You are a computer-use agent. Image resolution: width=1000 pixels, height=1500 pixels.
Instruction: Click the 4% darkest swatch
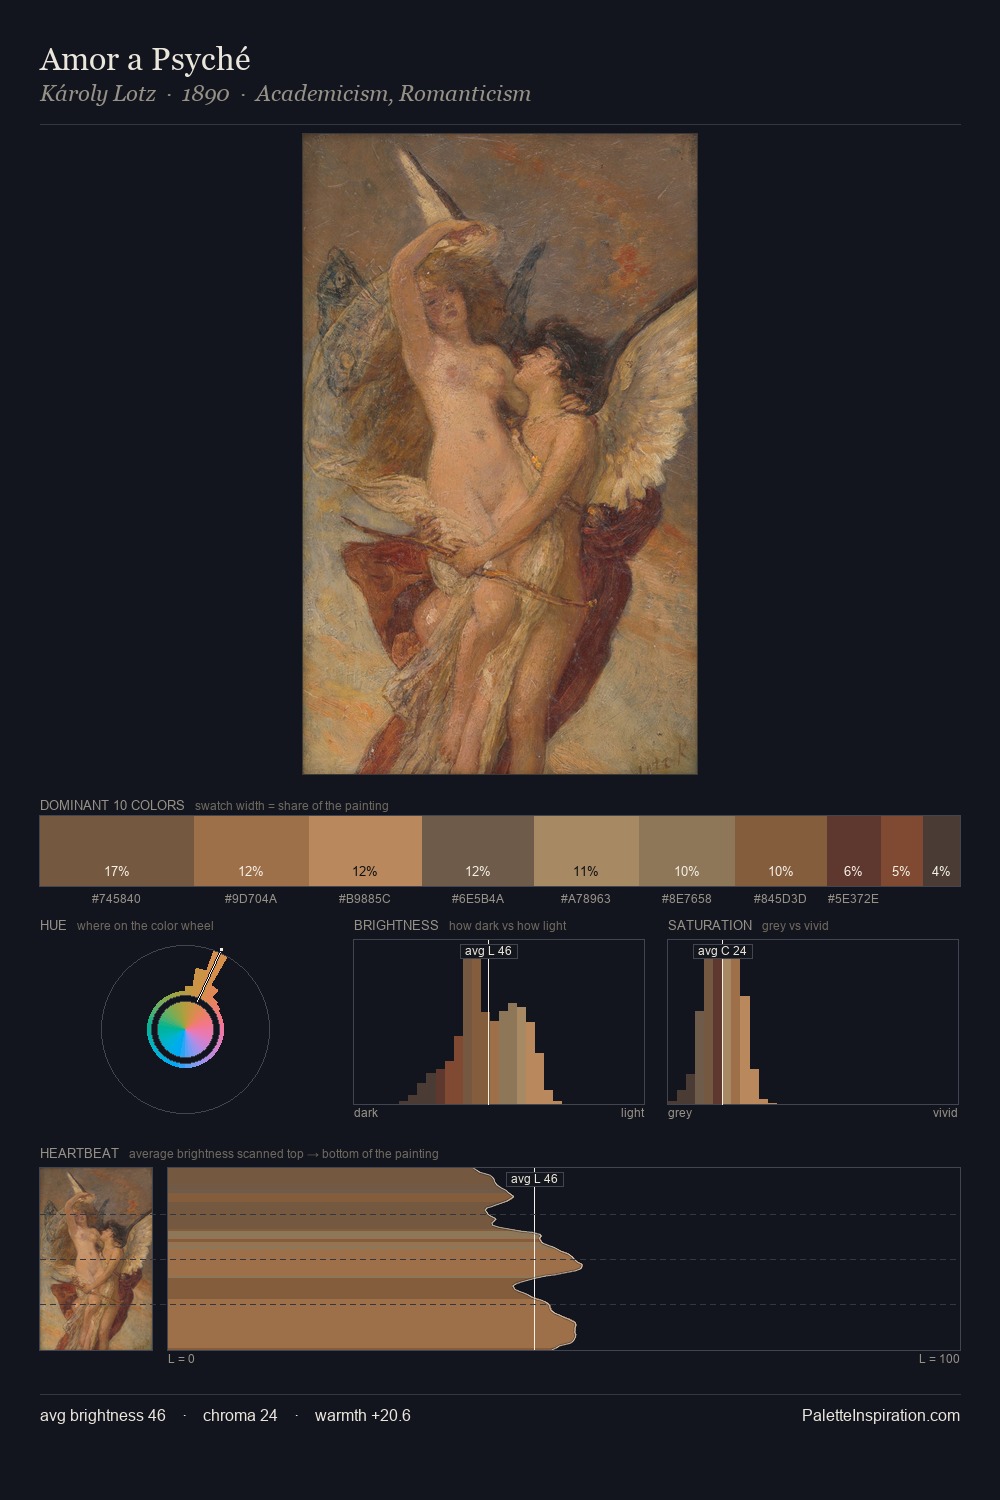pos(941,850)
